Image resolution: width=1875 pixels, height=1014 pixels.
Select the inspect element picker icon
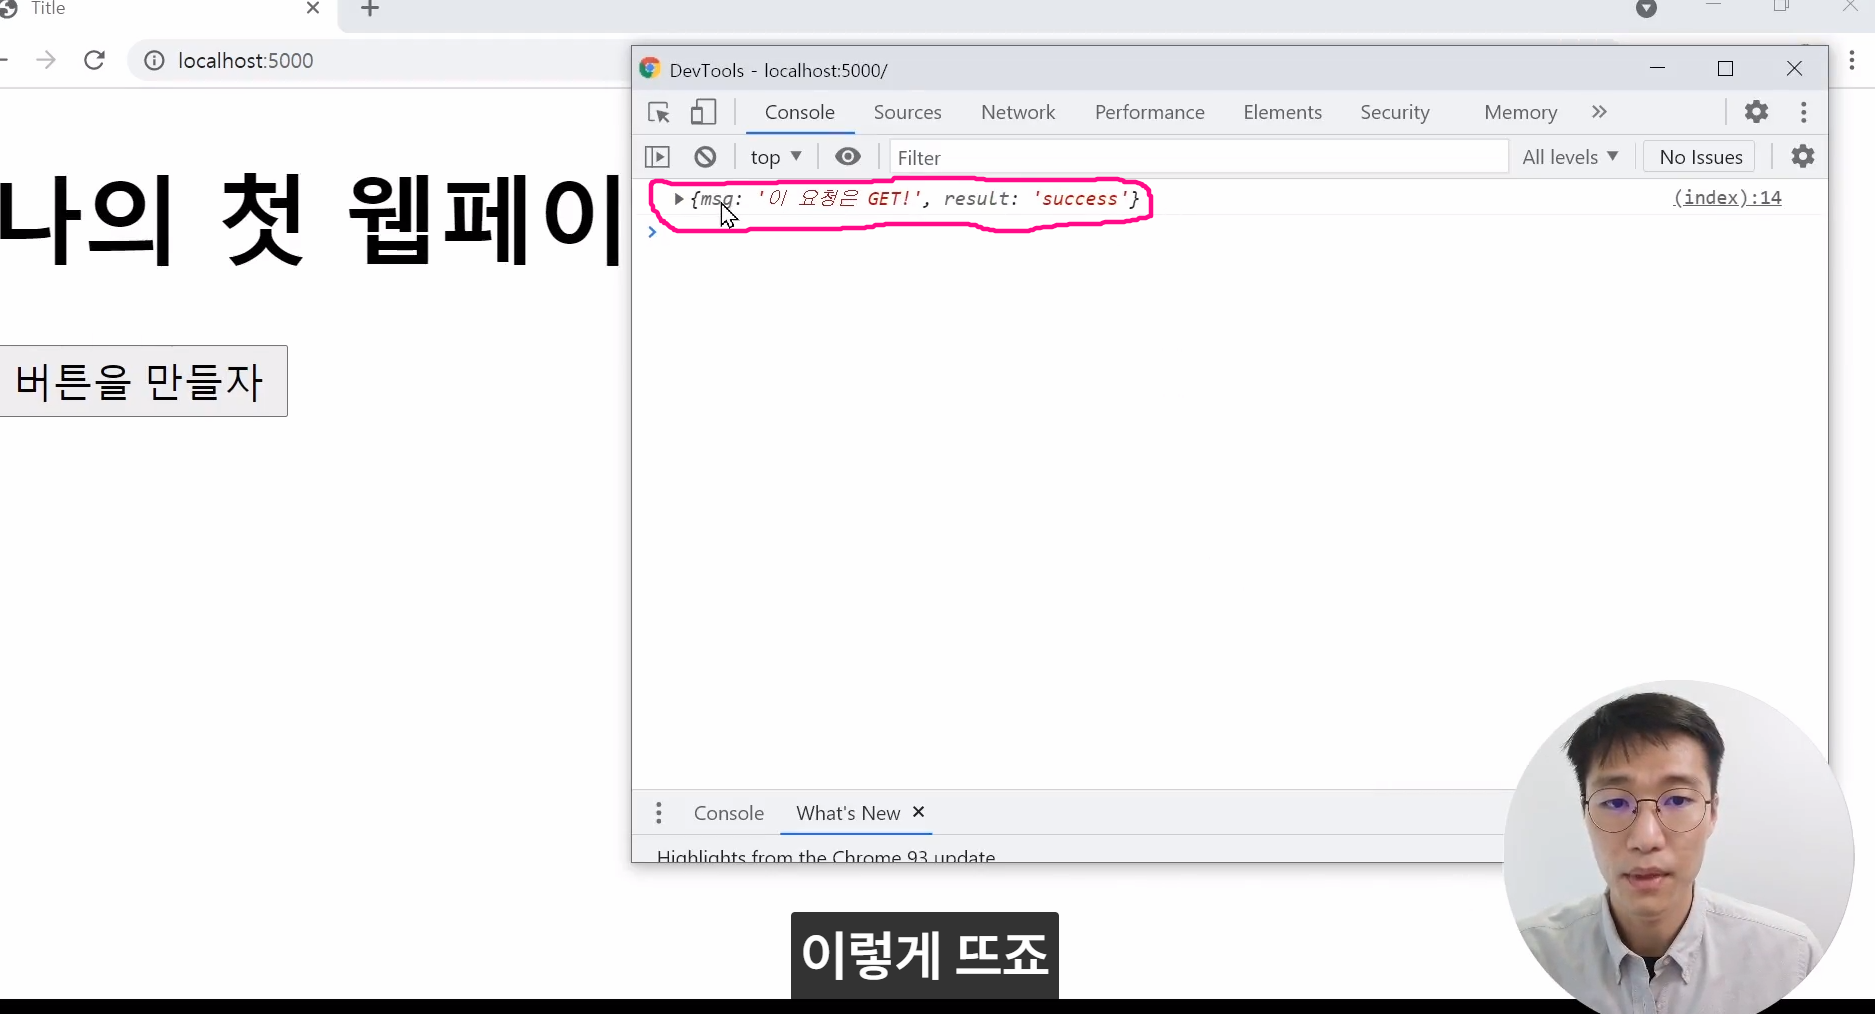coord(659,112)
